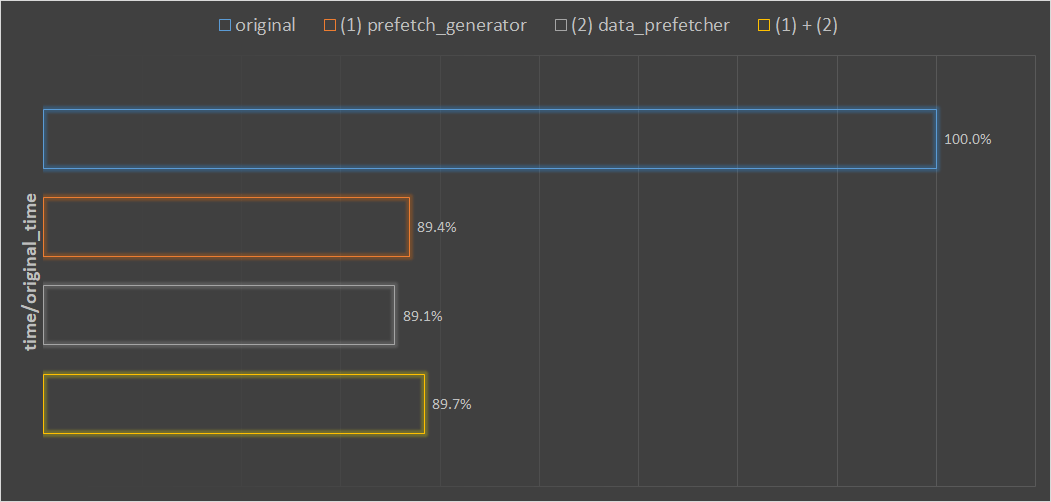
Task: Click the 100.0% data label
Action: 967,140
